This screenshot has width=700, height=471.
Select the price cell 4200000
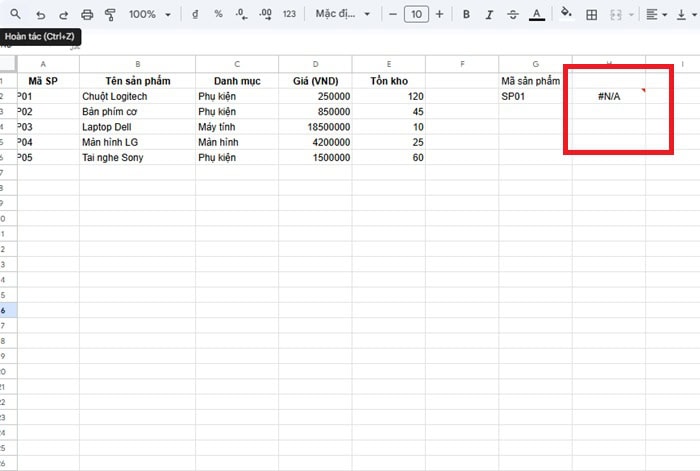coord(316,142)
